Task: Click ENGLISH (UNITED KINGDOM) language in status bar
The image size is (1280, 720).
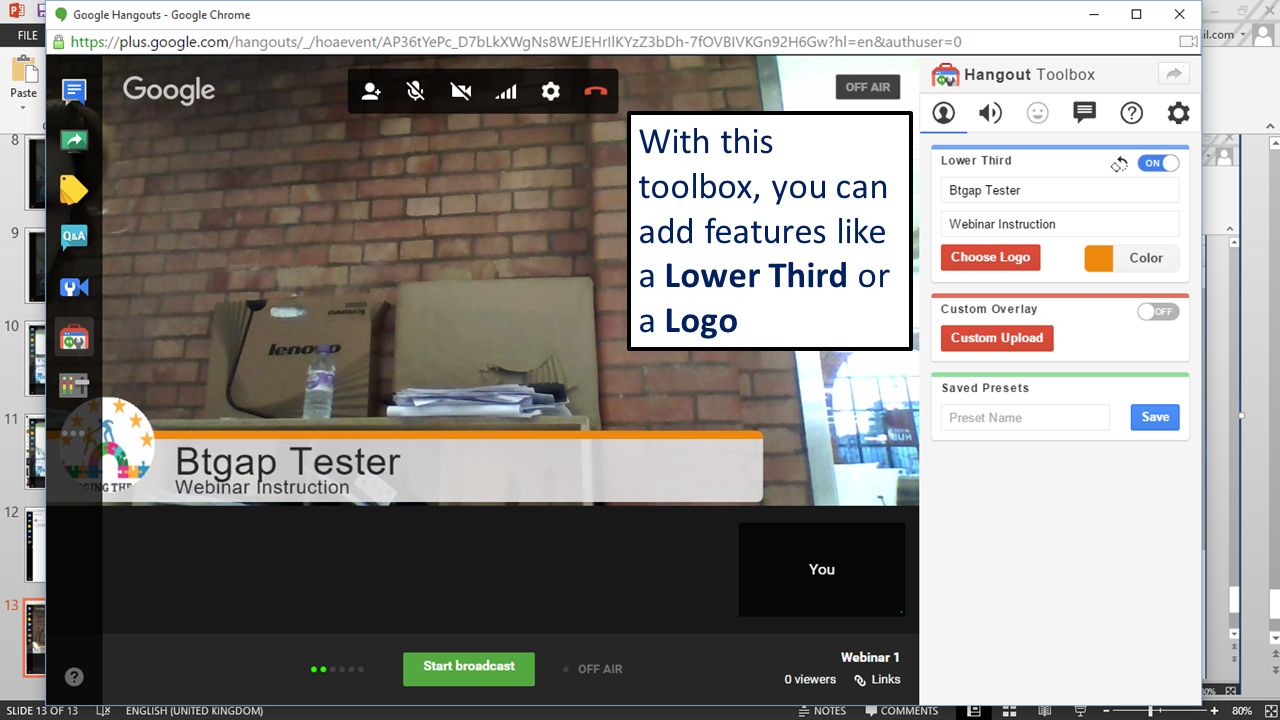Action: pos(194,711)
